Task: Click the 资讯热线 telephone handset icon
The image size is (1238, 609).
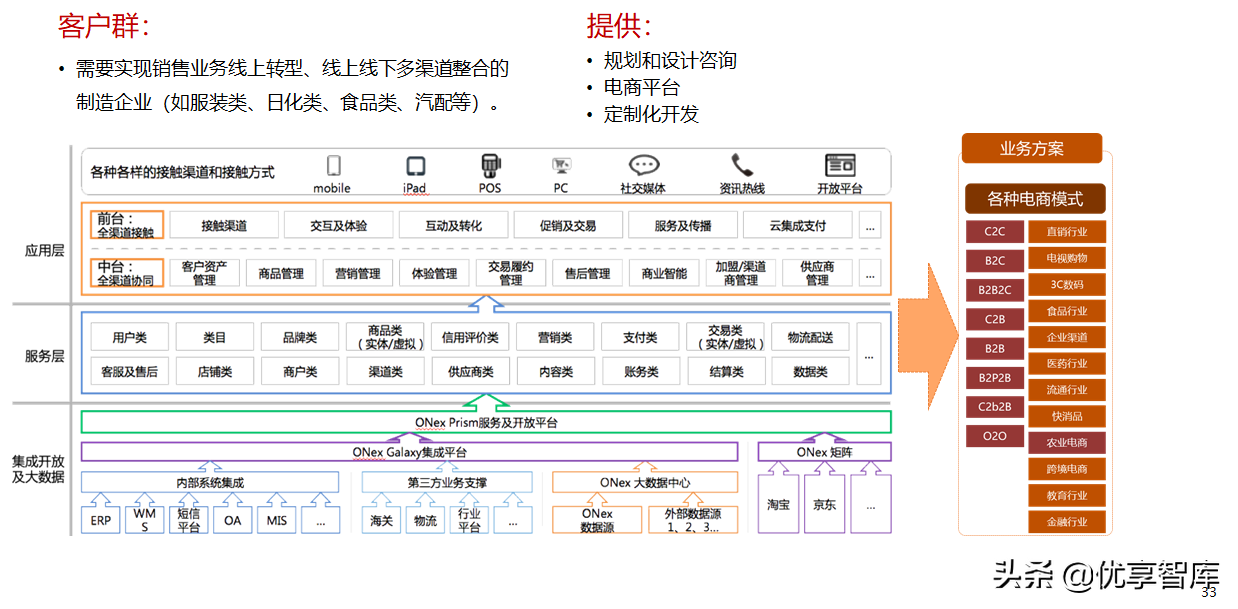Action: click(741, 165)
